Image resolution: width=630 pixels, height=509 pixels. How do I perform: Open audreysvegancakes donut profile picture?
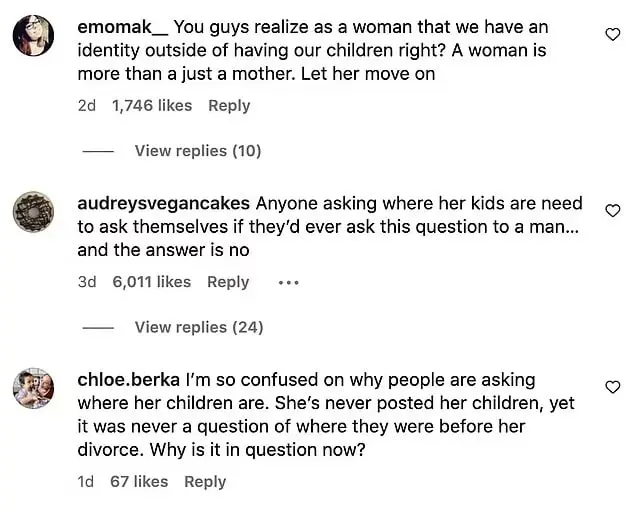point(33,212)
